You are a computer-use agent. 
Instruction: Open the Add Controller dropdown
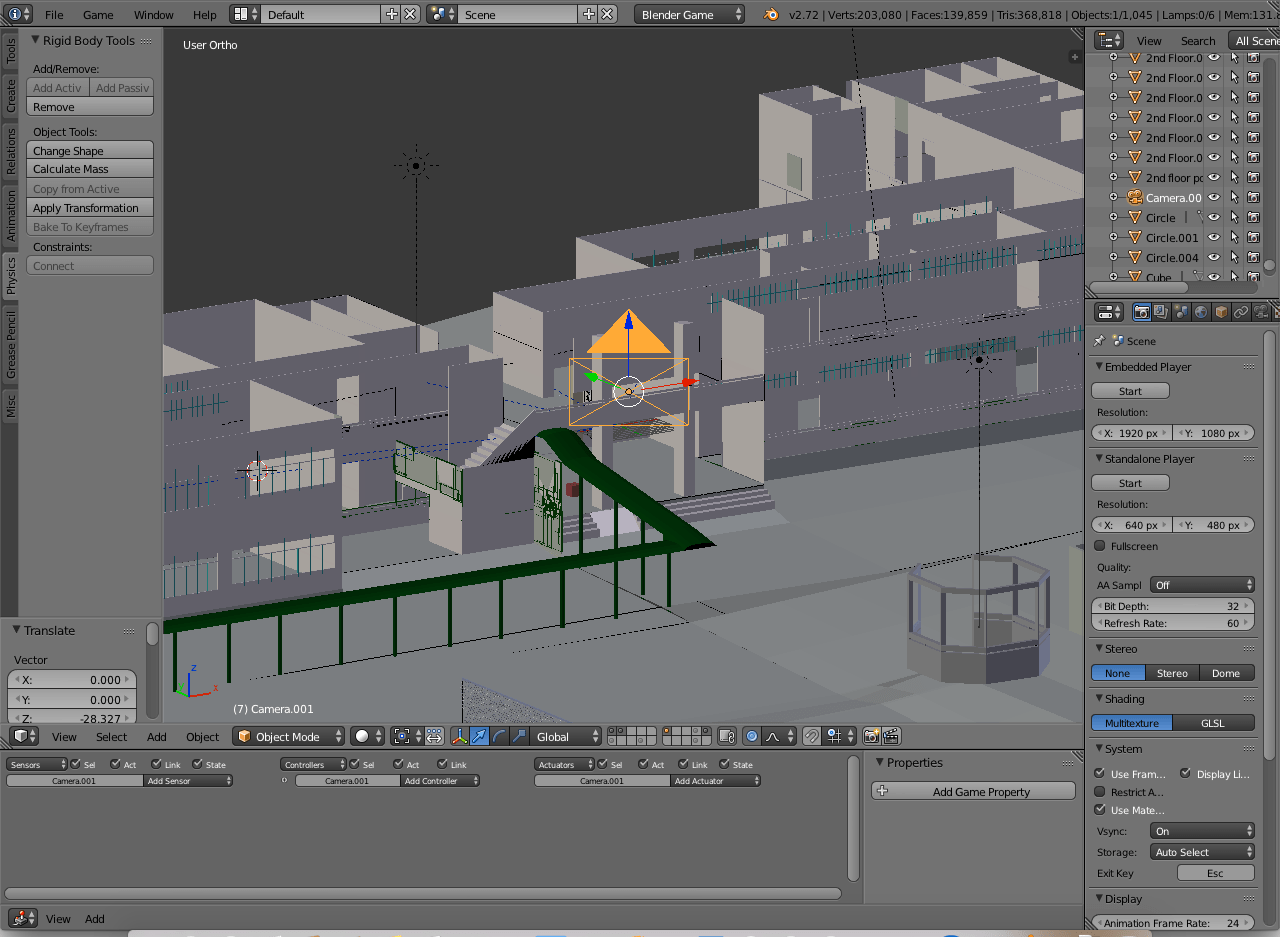pyautogui.click(x=440, y=781)
